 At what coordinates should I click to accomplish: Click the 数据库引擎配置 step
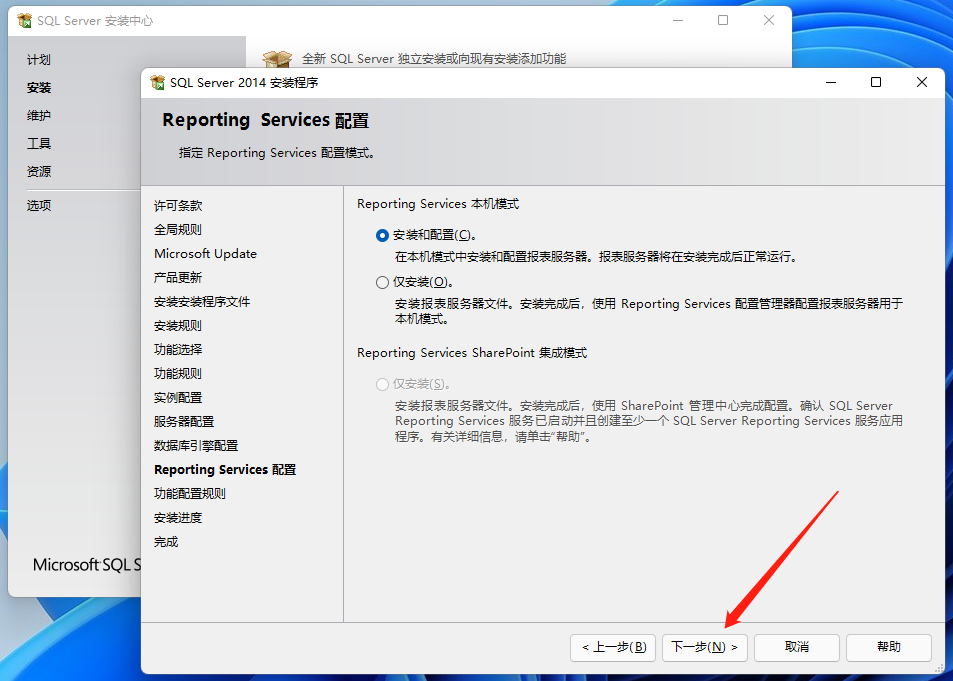(x=196, y=446)
